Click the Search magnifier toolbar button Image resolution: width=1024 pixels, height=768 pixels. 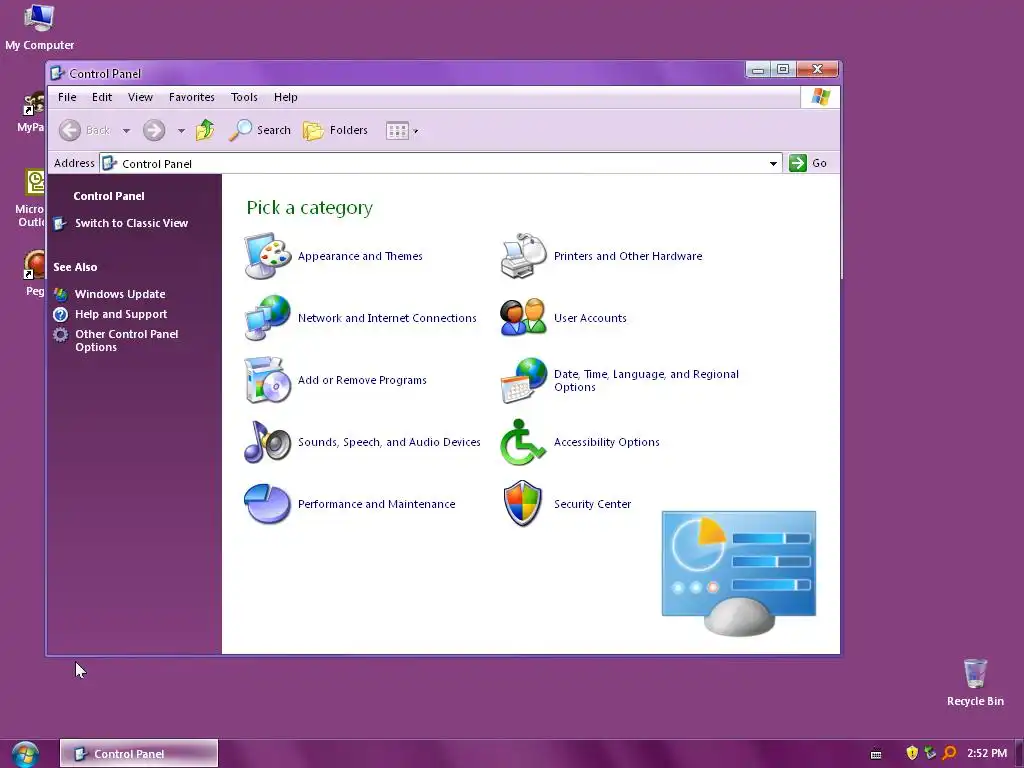(x=260, y=130)
